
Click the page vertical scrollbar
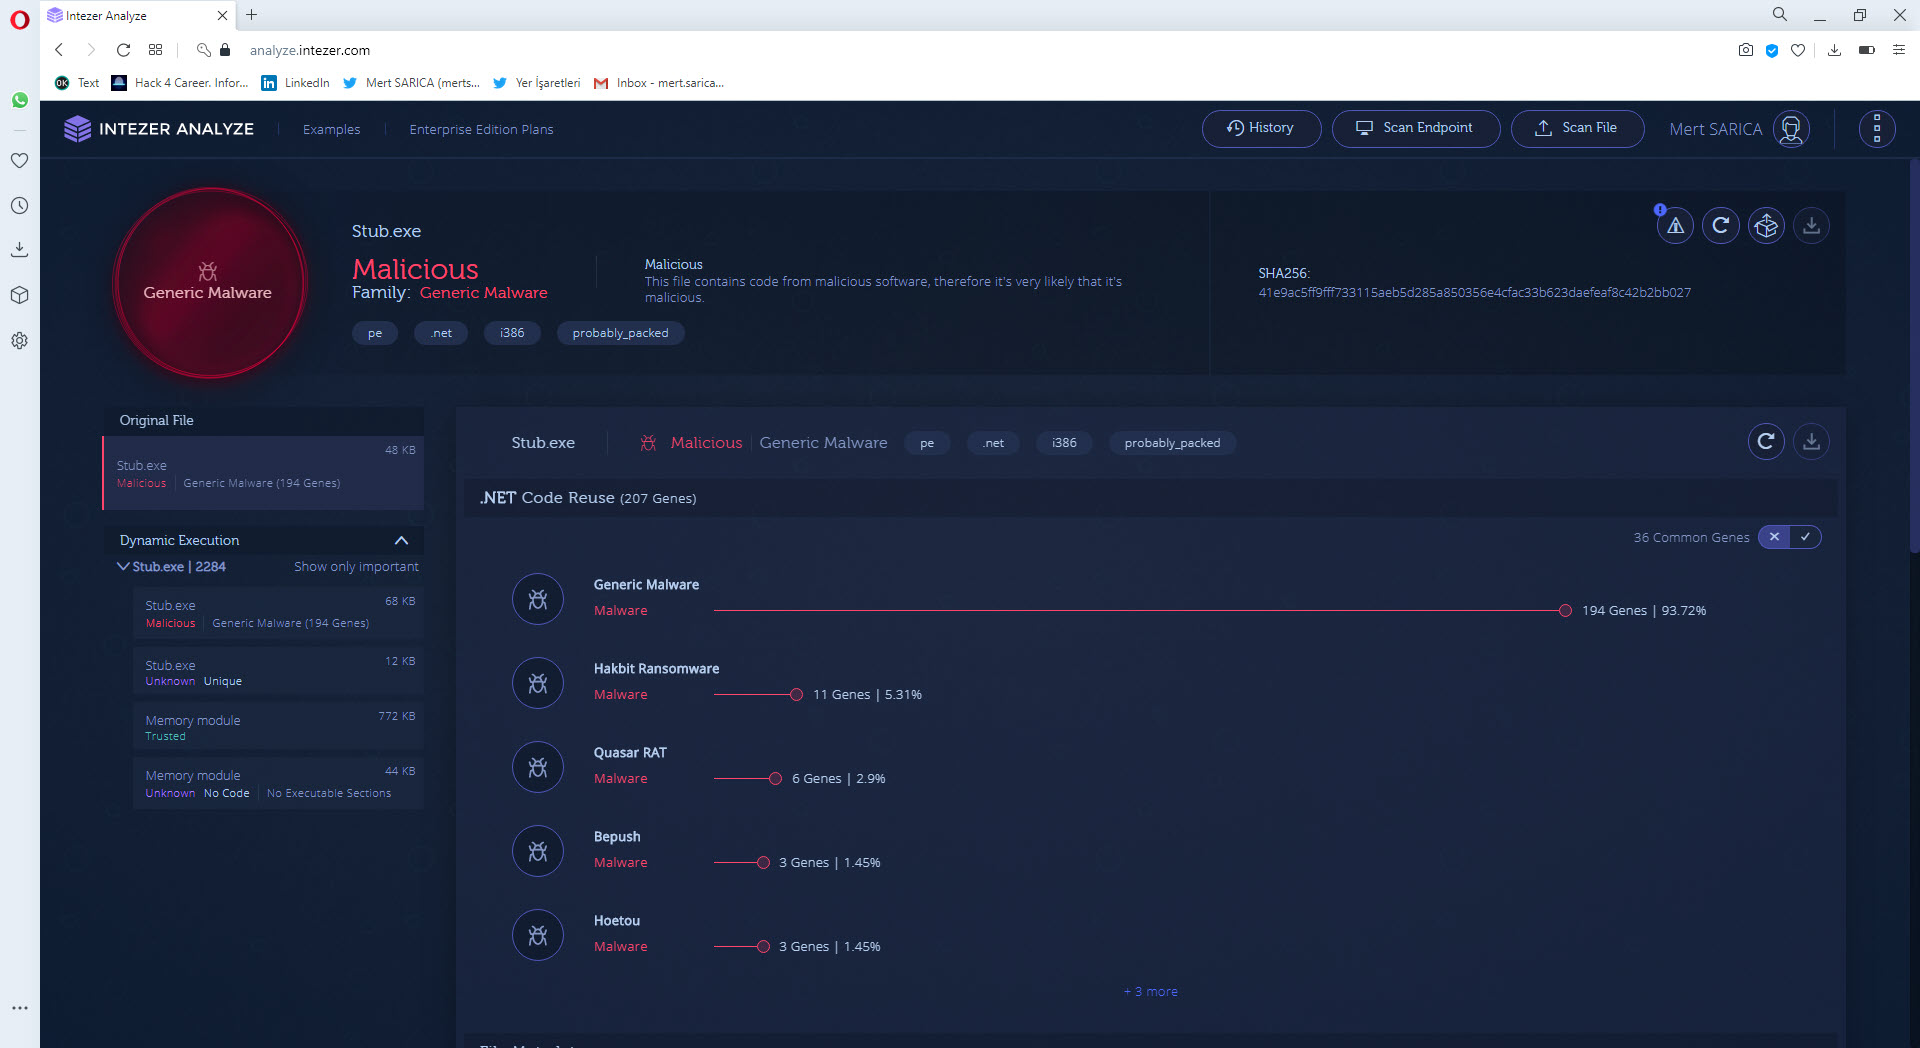coord(1913,355)
